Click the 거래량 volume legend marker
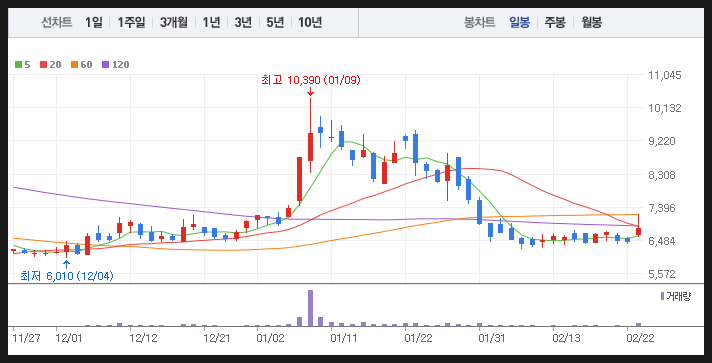This screenshot has height=363, width=712. [x=663, y=296]
